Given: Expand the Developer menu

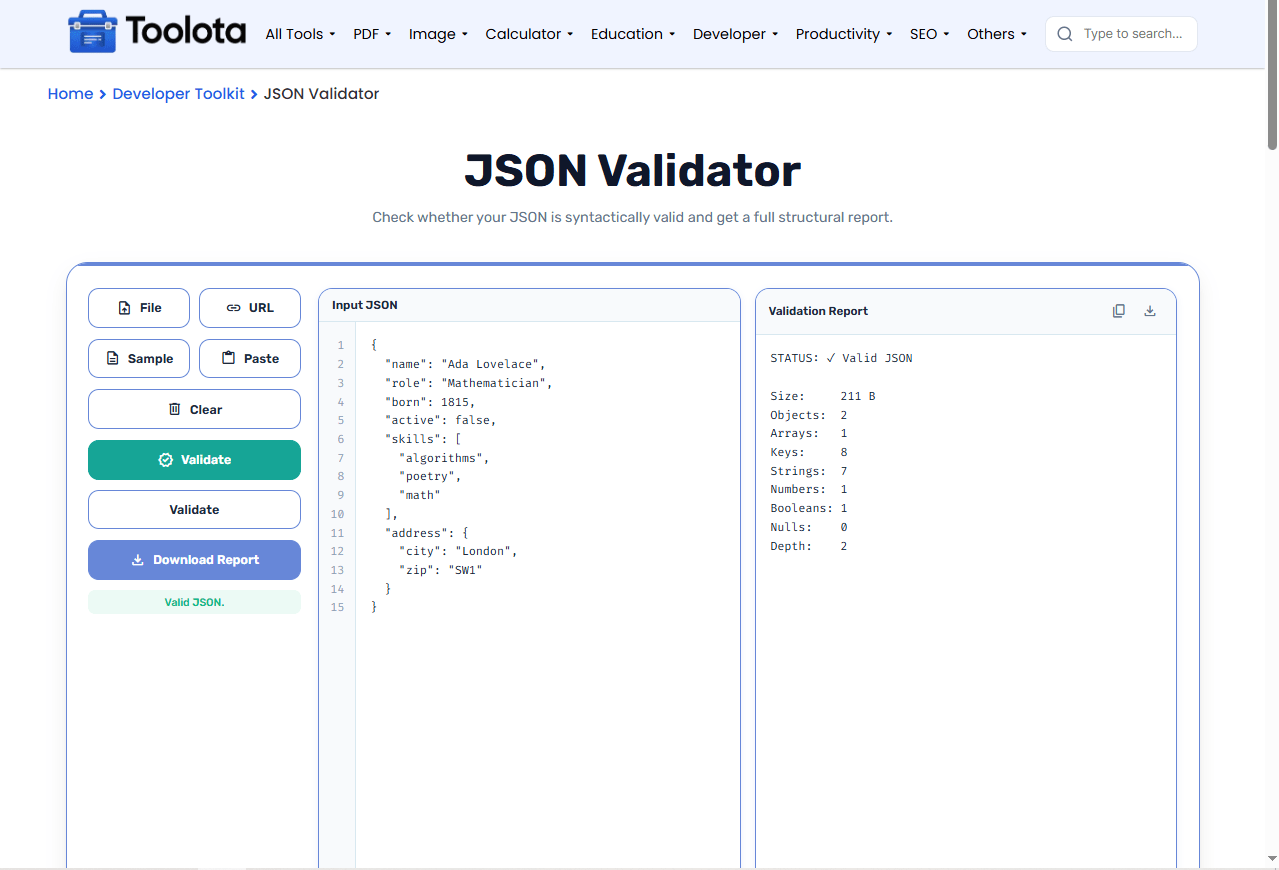Looking at the screenshot, I should (x=735, y=34).
